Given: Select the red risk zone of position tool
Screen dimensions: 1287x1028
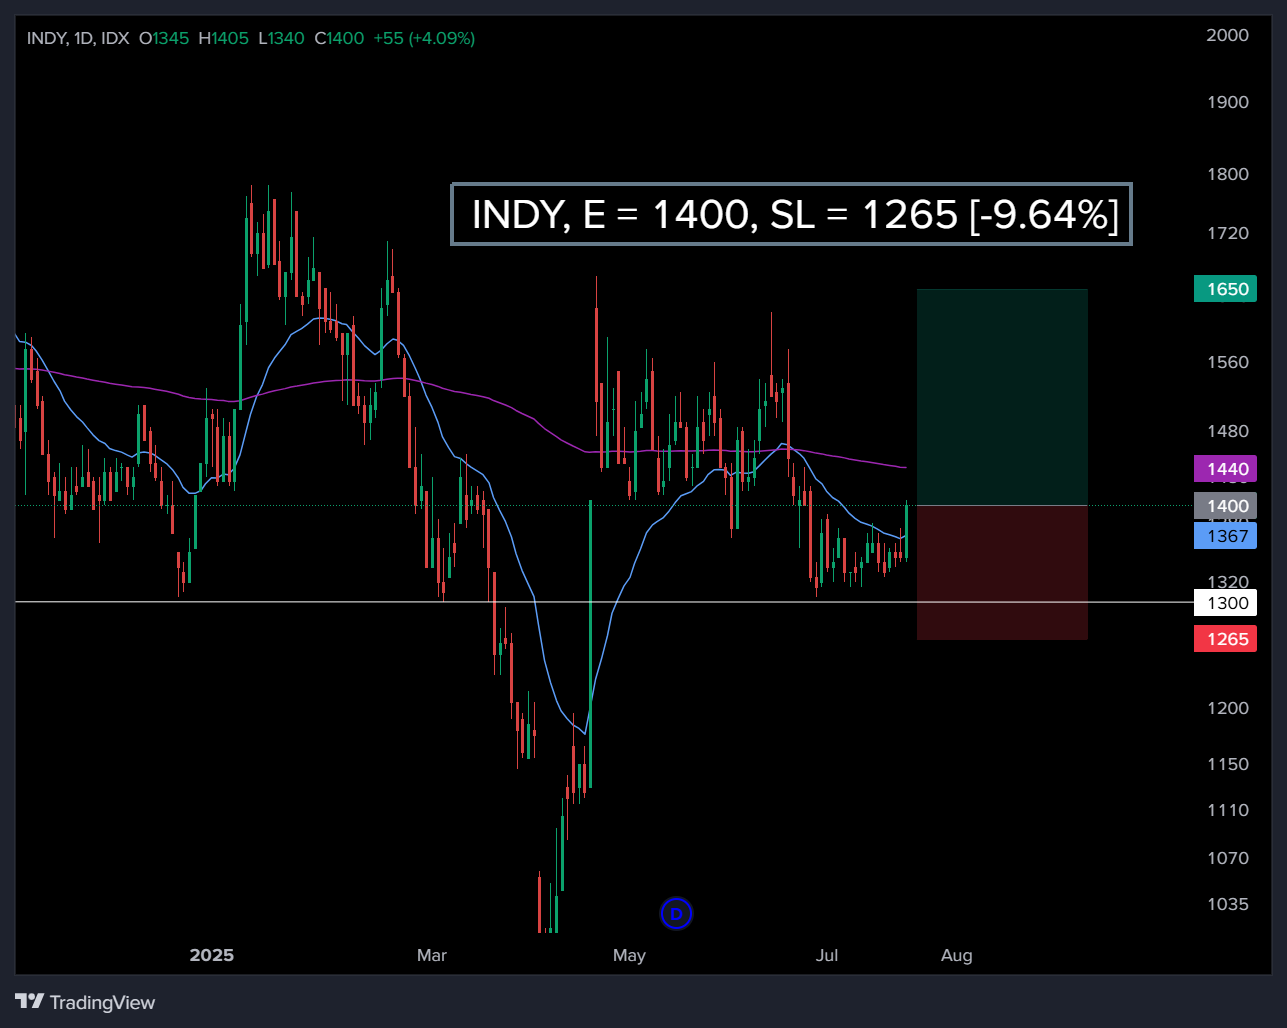Looking at the screenshot, I should (1001, 572).
